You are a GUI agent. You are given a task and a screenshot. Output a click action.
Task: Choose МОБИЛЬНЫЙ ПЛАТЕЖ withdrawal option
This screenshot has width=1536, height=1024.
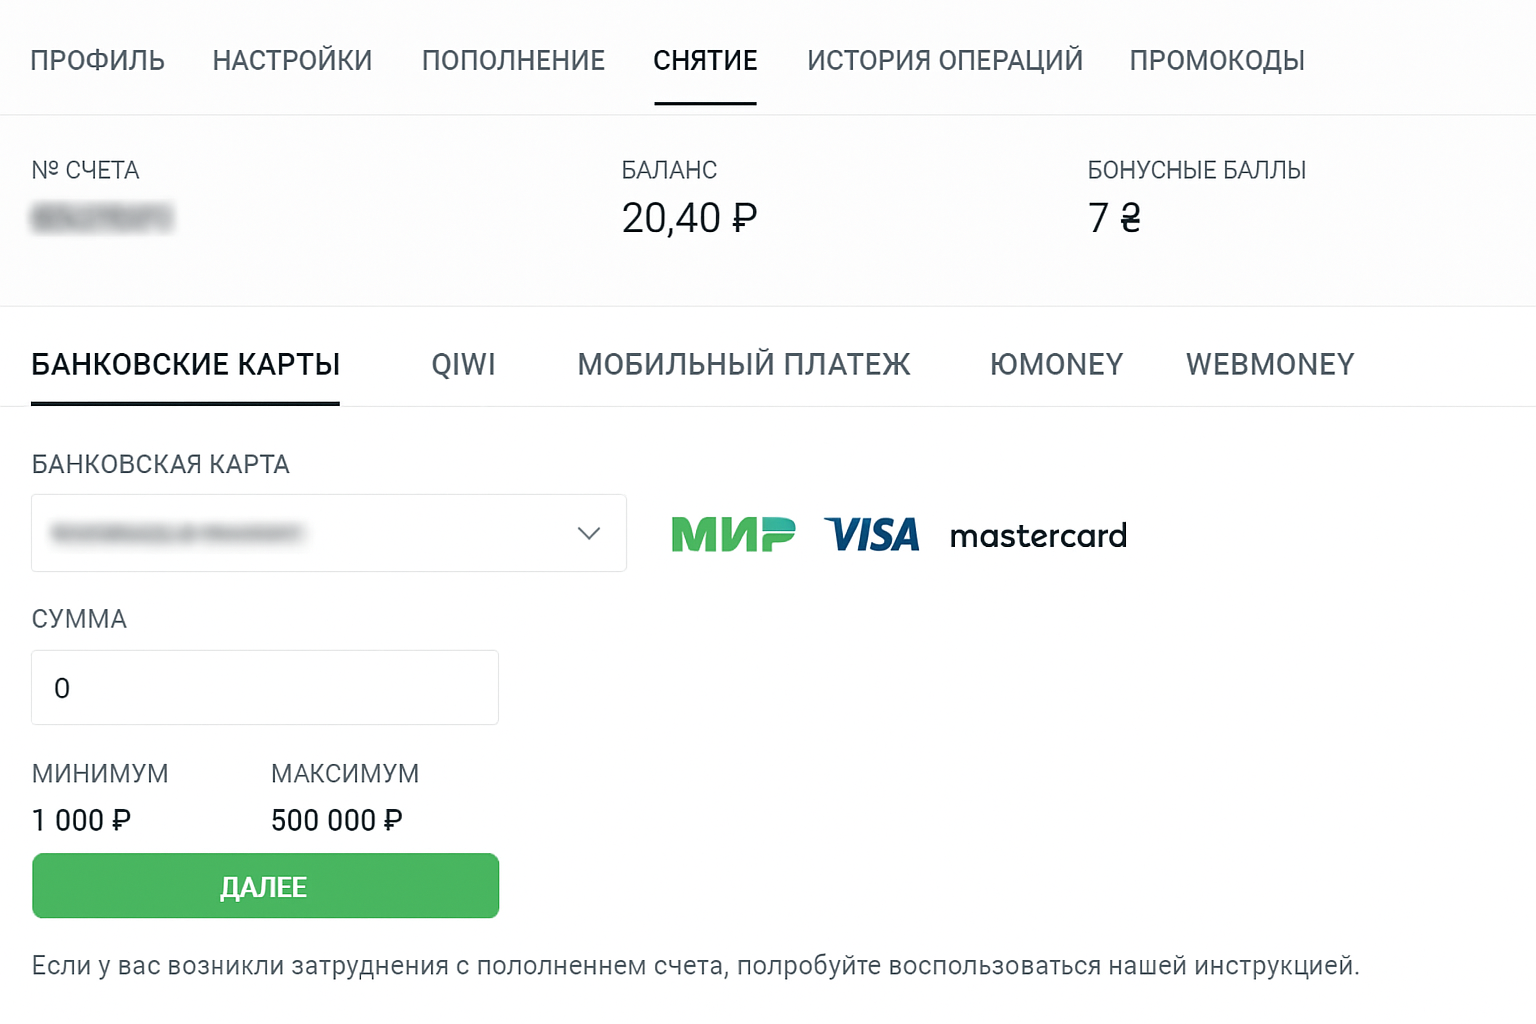(744, 364)
